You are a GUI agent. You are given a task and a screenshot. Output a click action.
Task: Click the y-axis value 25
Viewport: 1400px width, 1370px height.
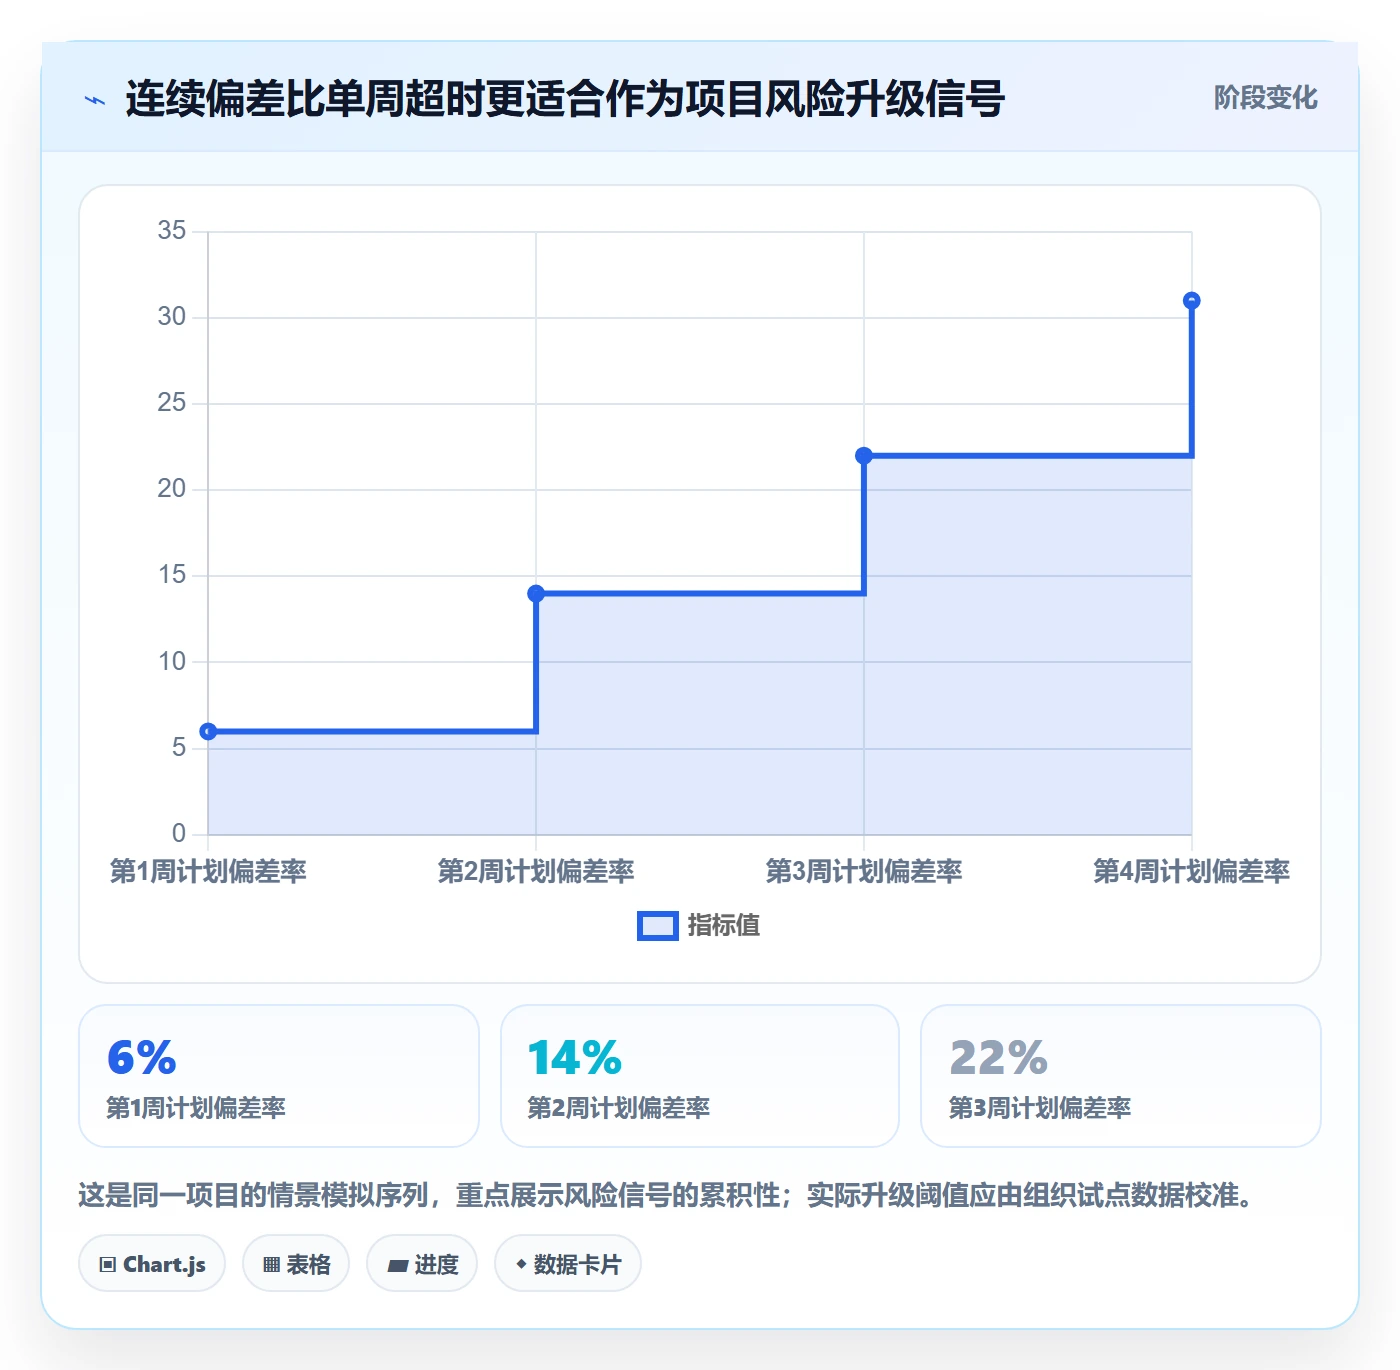172,403
